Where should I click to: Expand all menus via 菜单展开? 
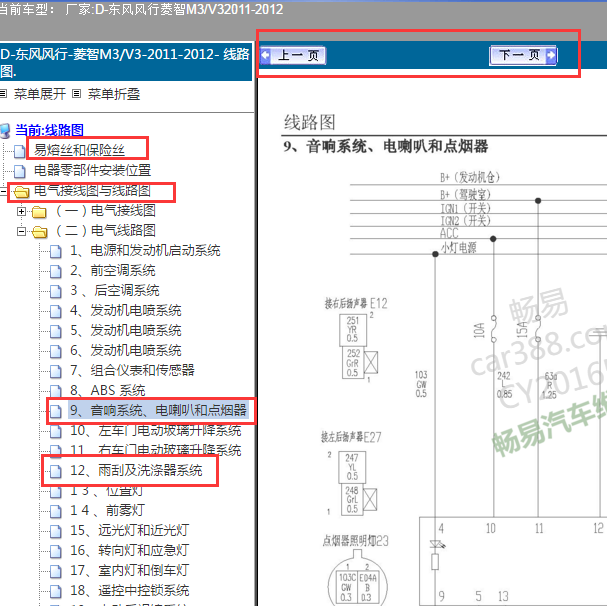click(39, 94)
